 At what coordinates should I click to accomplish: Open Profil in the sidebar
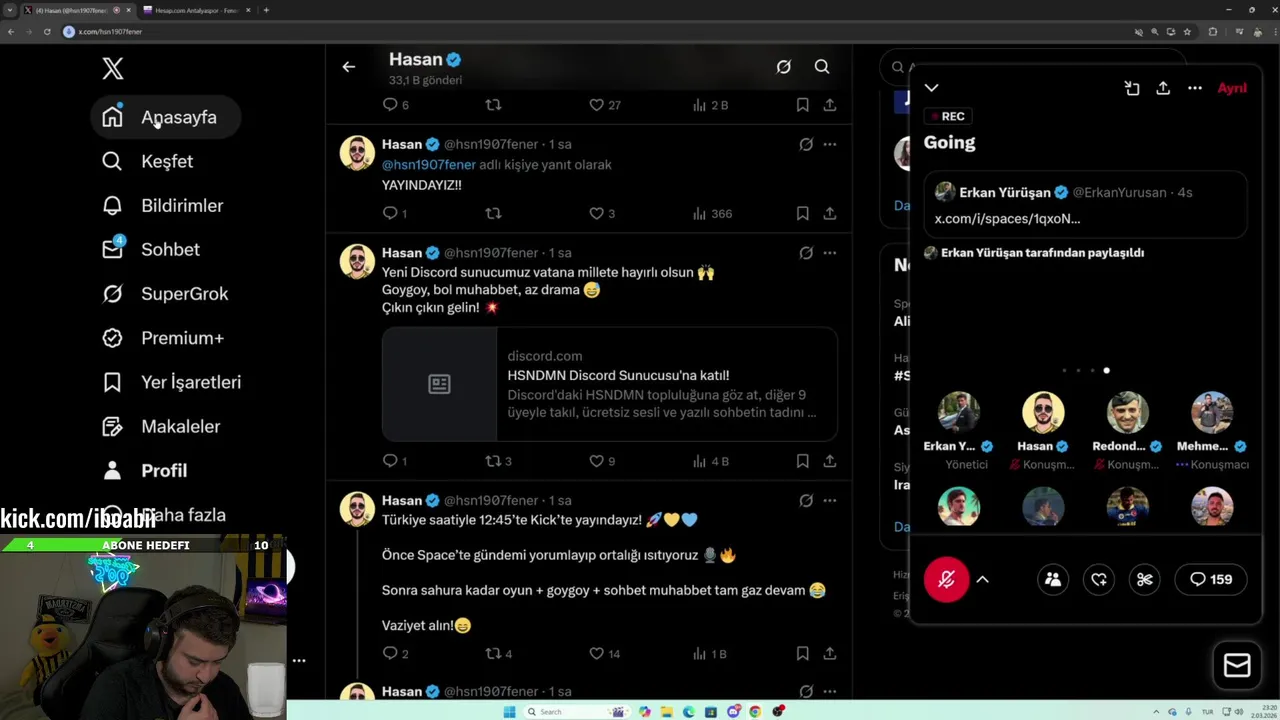point(145,470)
